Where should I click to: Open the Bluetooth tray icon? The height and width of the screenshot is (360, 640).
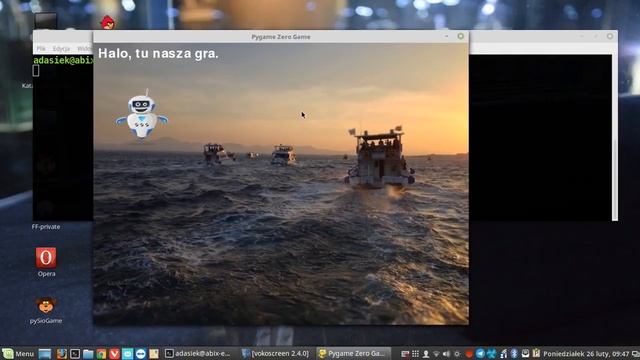pyautogui.click(x=514, y=353)
